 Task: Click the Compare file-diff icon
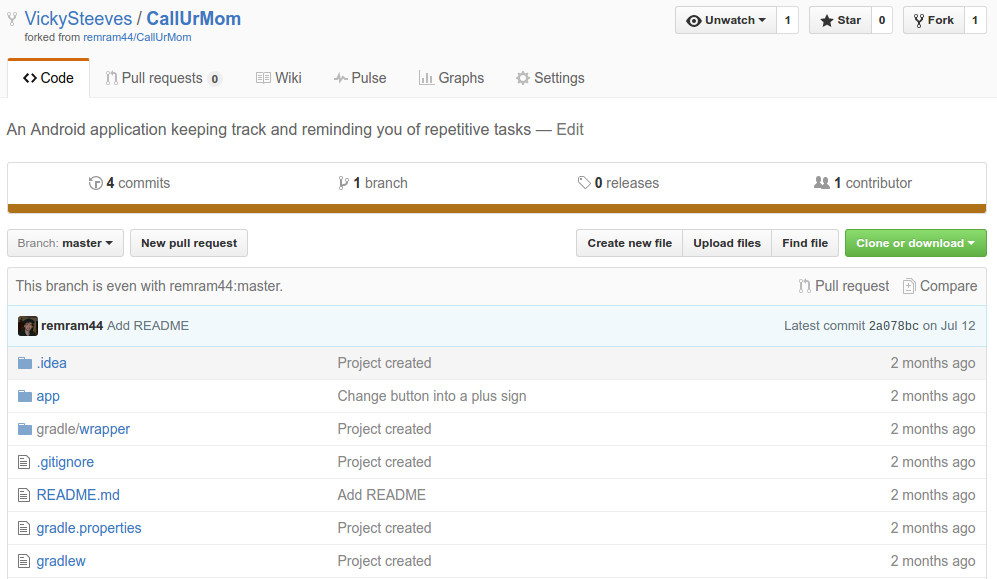click(909, 286)
